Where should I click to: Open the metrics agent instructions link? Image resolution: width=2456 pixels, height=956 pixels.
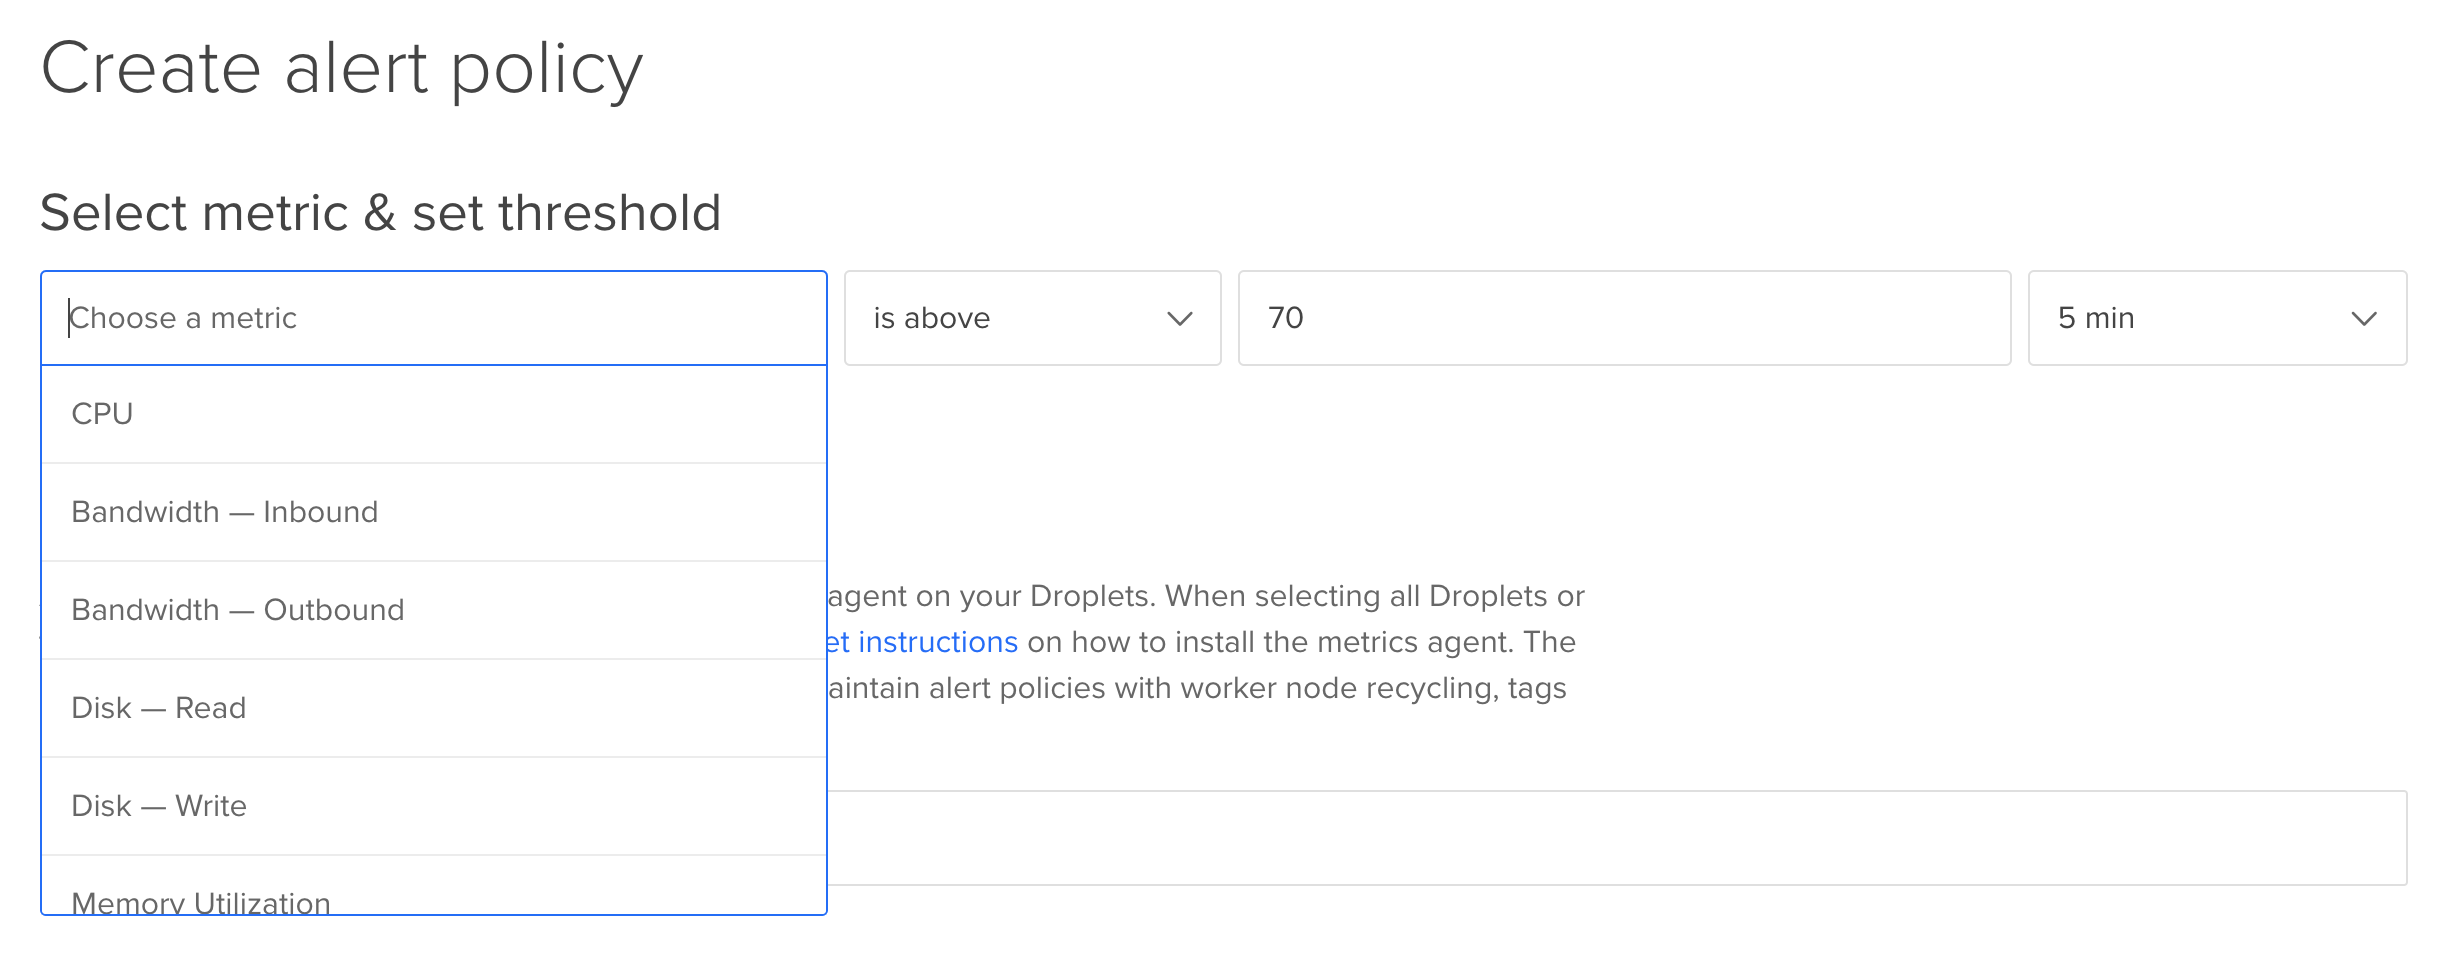coord(925,641)
